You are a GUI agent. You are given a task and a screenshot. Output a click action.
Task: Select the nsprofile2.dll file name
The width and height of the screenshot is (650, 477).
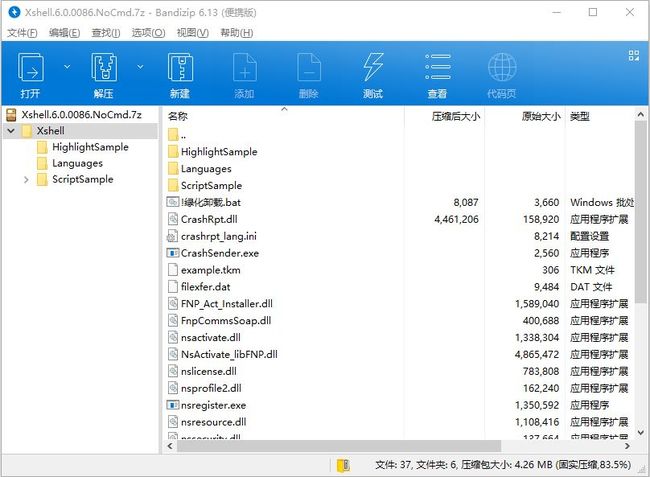click(211, 388)
